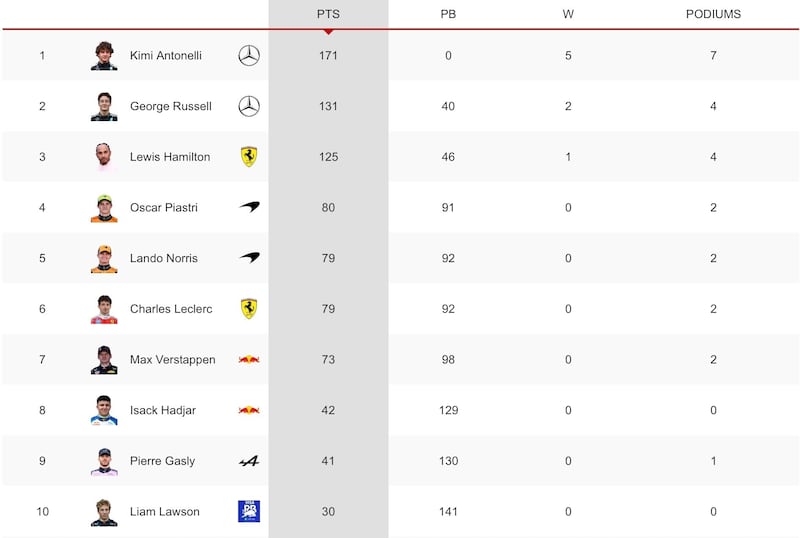Sort table by the PODIUMS column header
This screenshot has width=800, height=538.
pyautogui.click(x=713, y=14)
